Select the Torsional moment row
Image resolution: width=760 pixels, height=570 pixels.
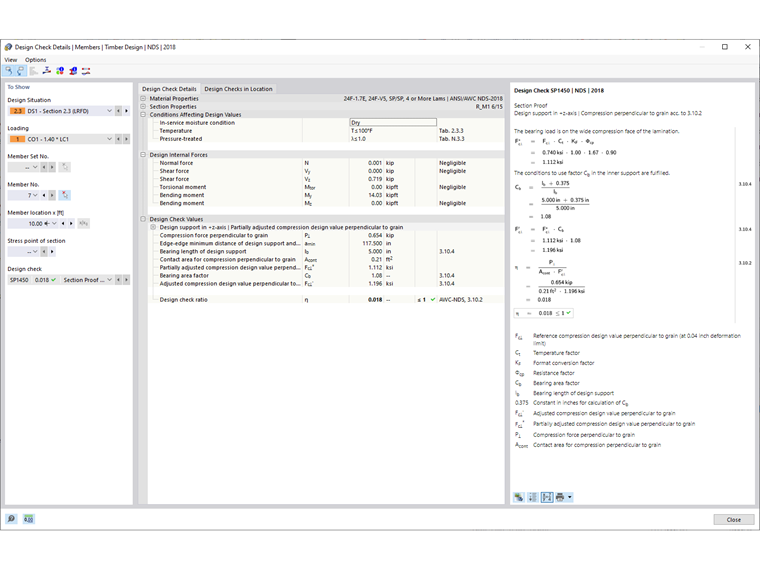coord(326,187)
